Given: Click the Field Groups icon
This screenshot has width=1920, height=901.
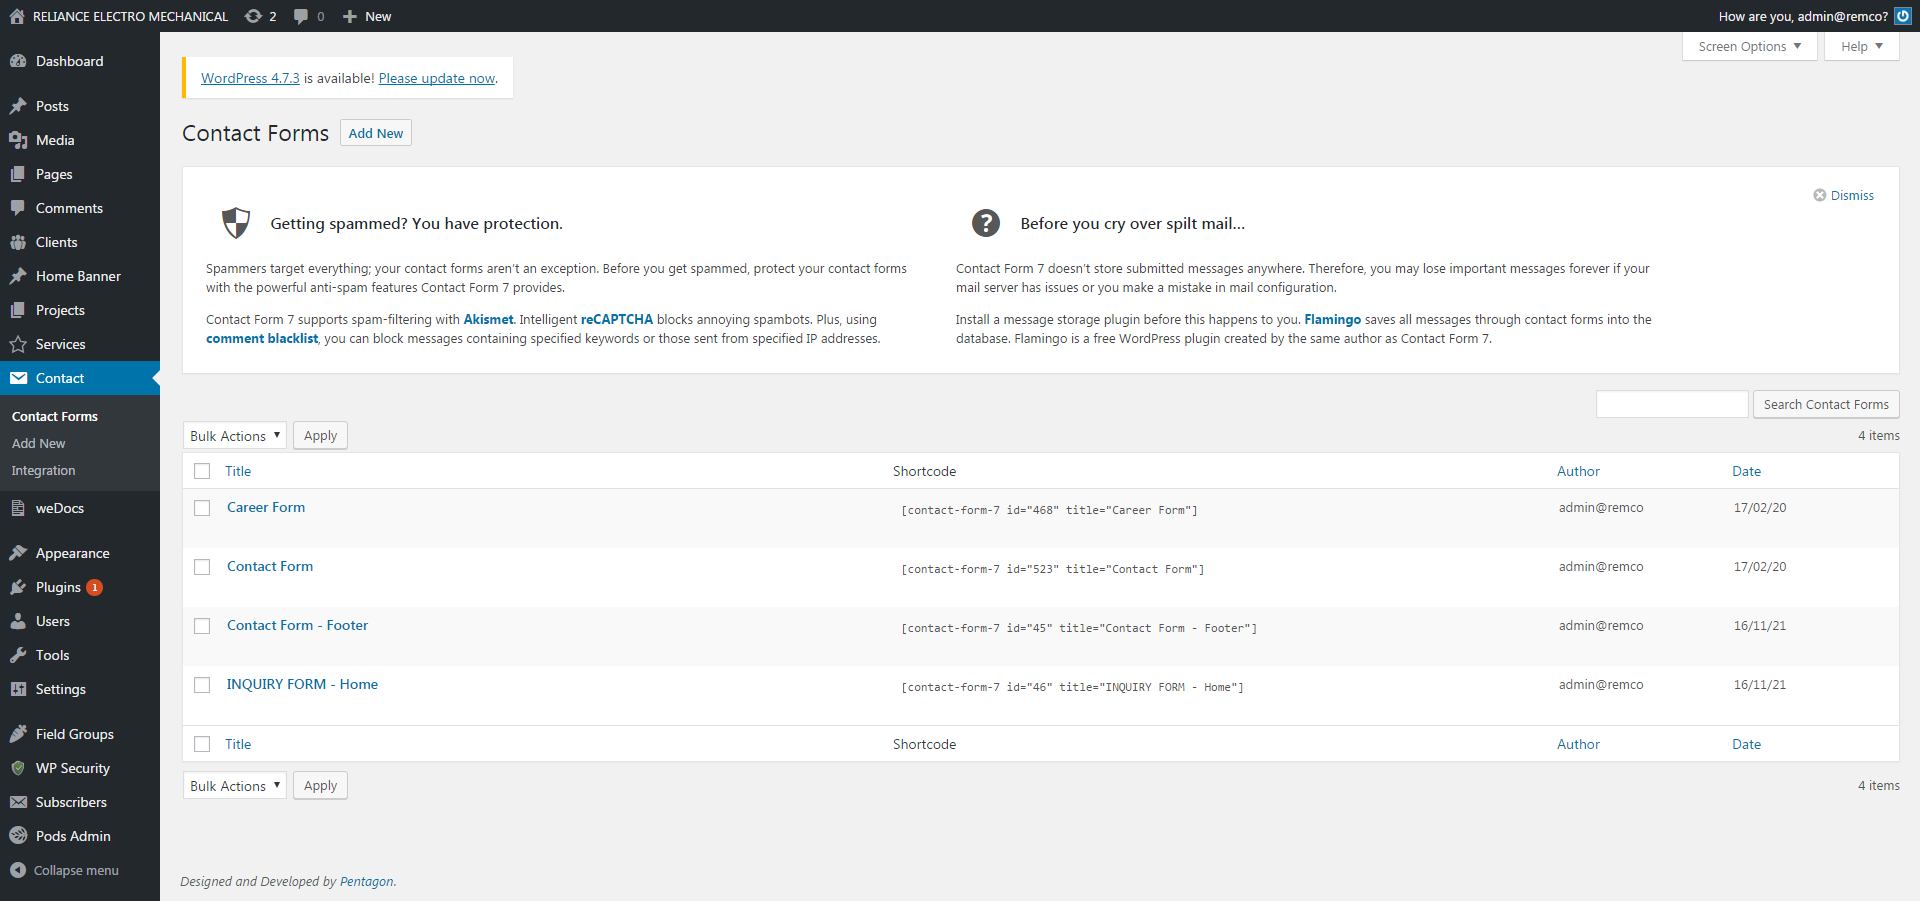Looking at the screenshot, I should point(18,734).
